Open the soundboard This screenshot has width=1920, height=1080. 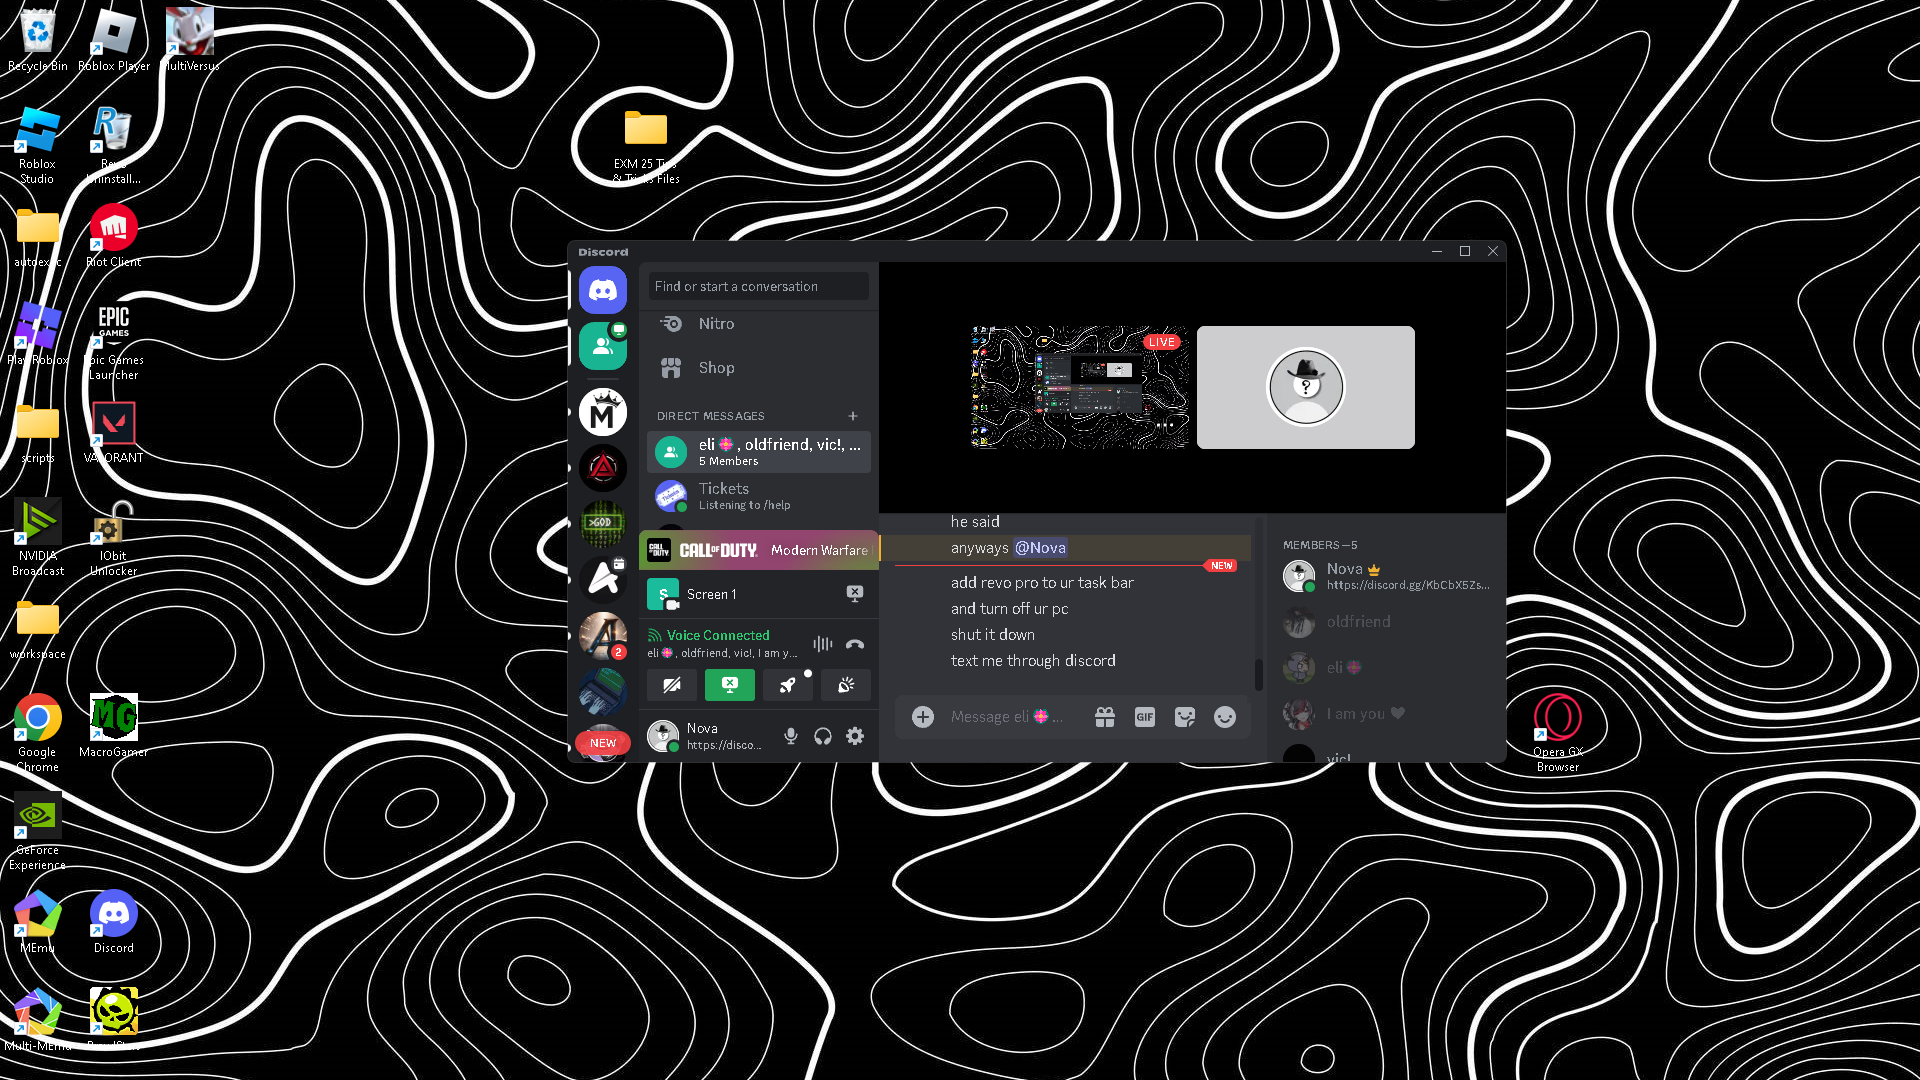(845, 685)
